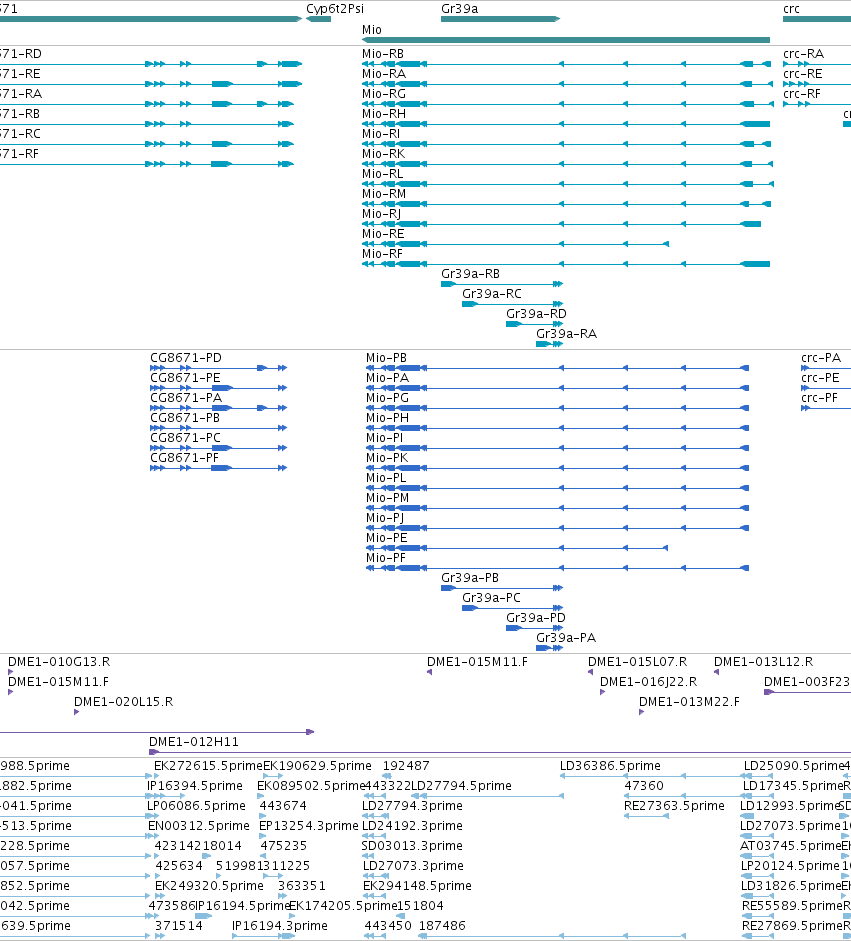Screen dimensions: 851x941
Task: Click the Gr39a-RA transcript label
Action: 567,334
